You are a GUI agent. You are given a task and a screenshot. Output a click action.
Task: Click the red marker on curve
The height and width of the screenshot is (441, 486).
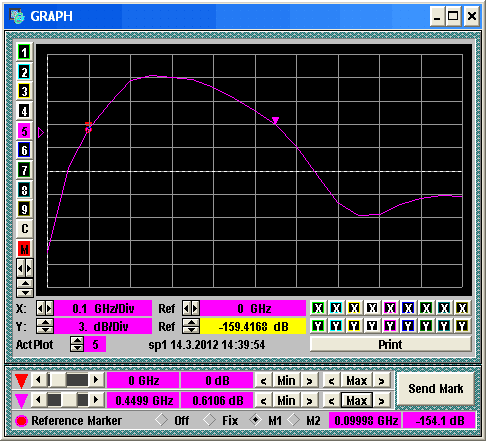pyautogui.click(x=89, y=127)
